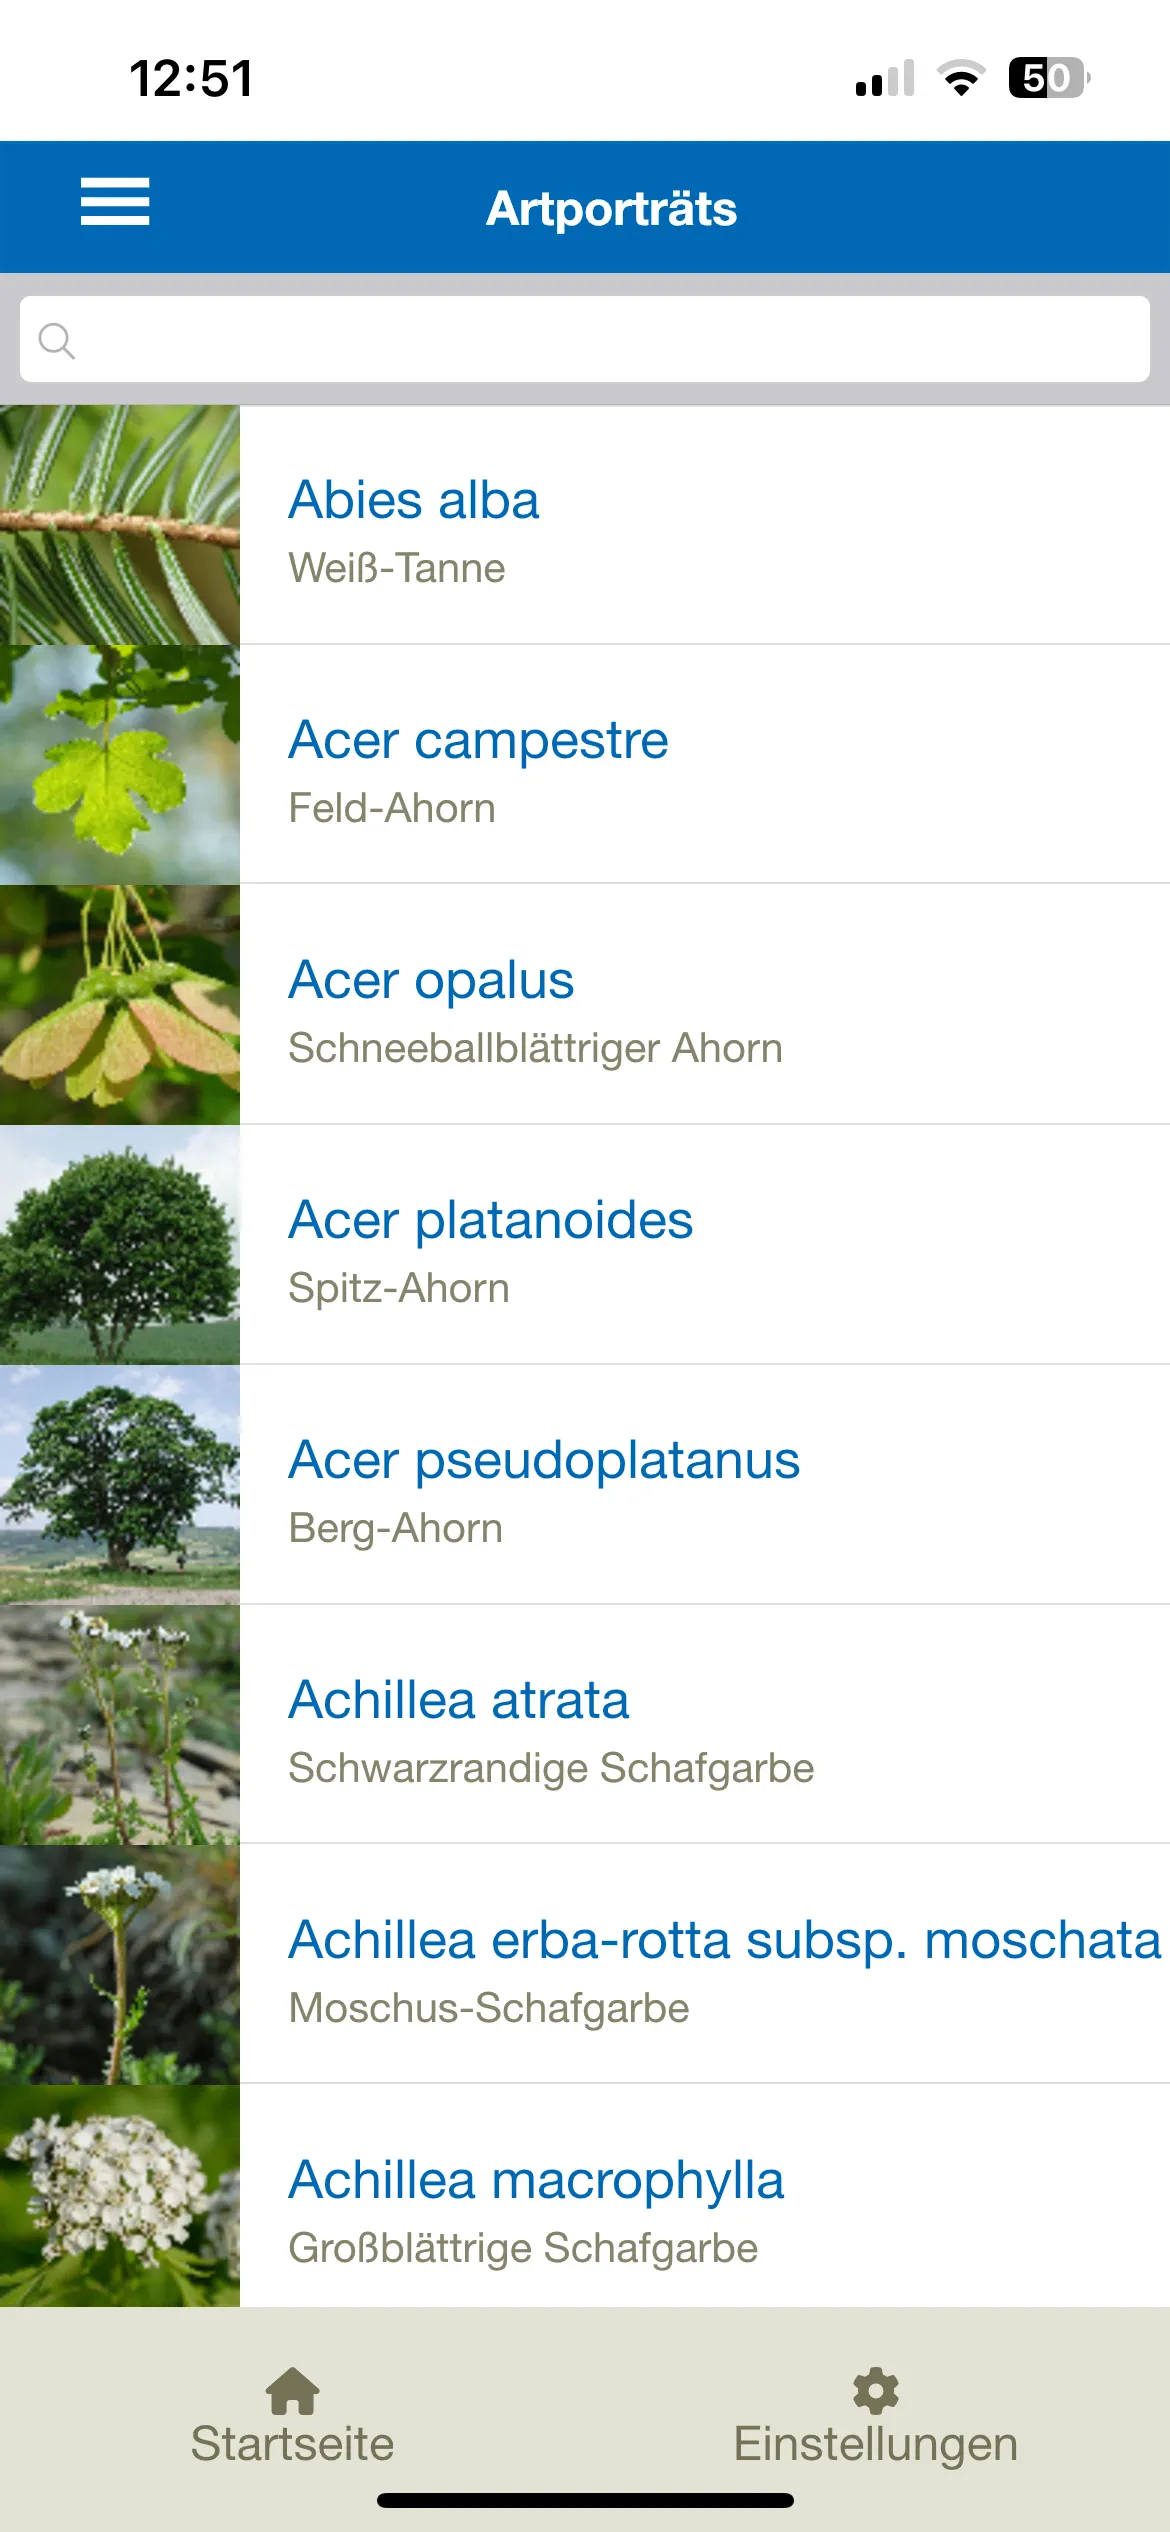Tap the Acer platanoides tree thumbnail
The height and width of the screenshot is (2532, 1170).
120,1244
